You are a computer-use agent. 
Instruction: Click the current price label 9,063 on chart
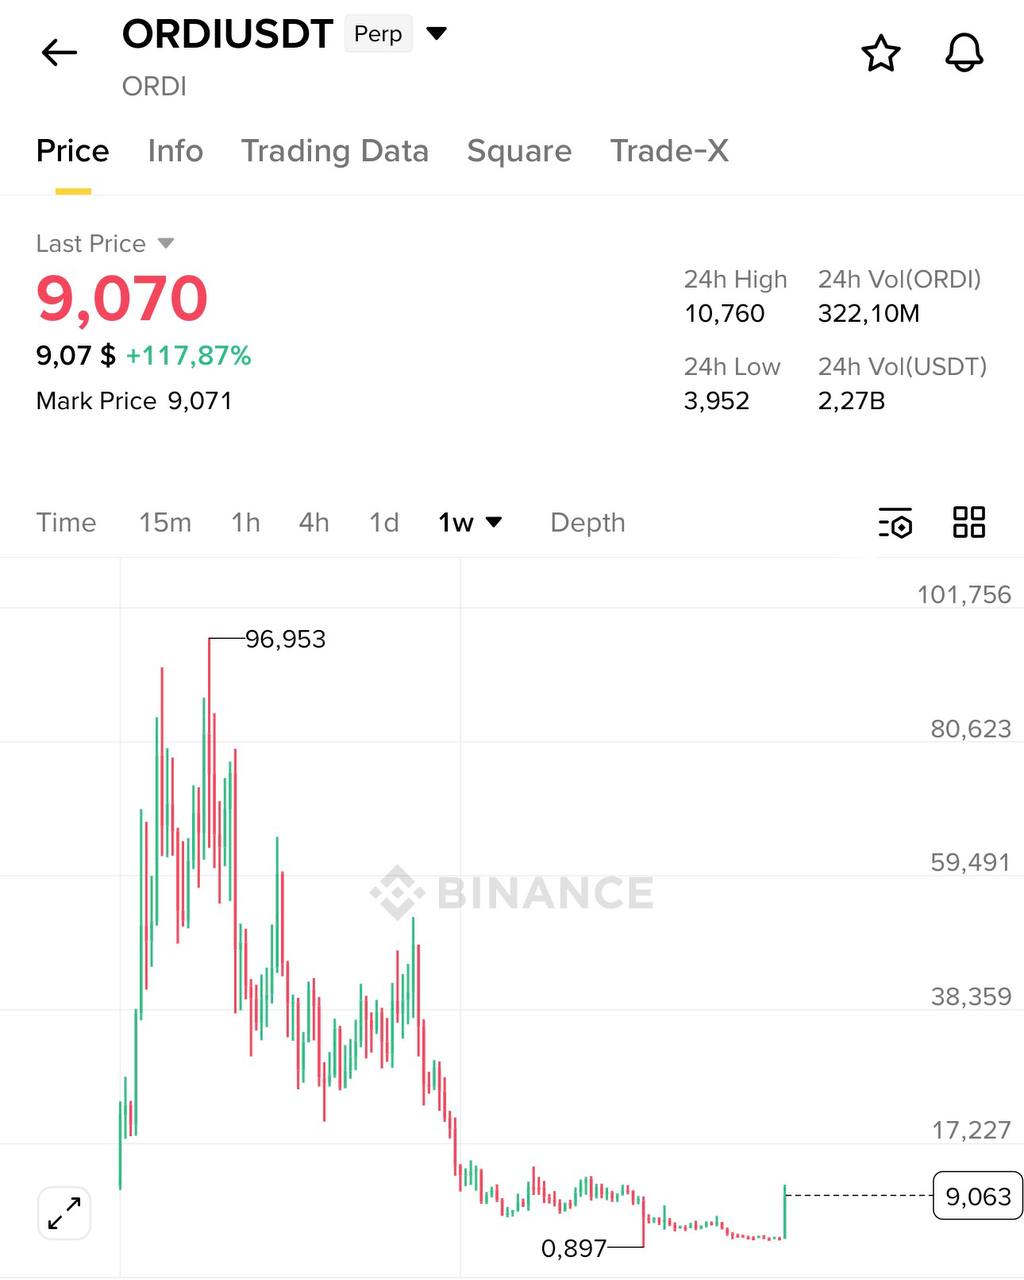[976, 1196]
